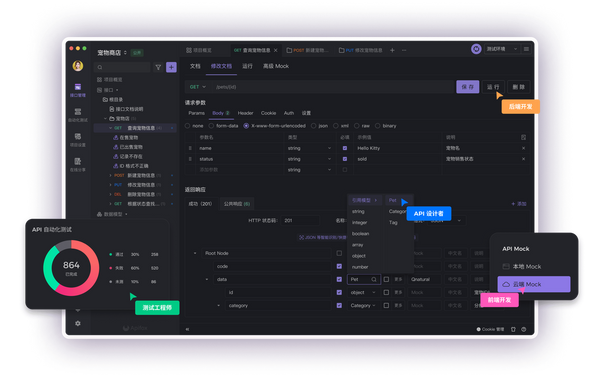Open the Category type dropdown

[x=363, y=305]
